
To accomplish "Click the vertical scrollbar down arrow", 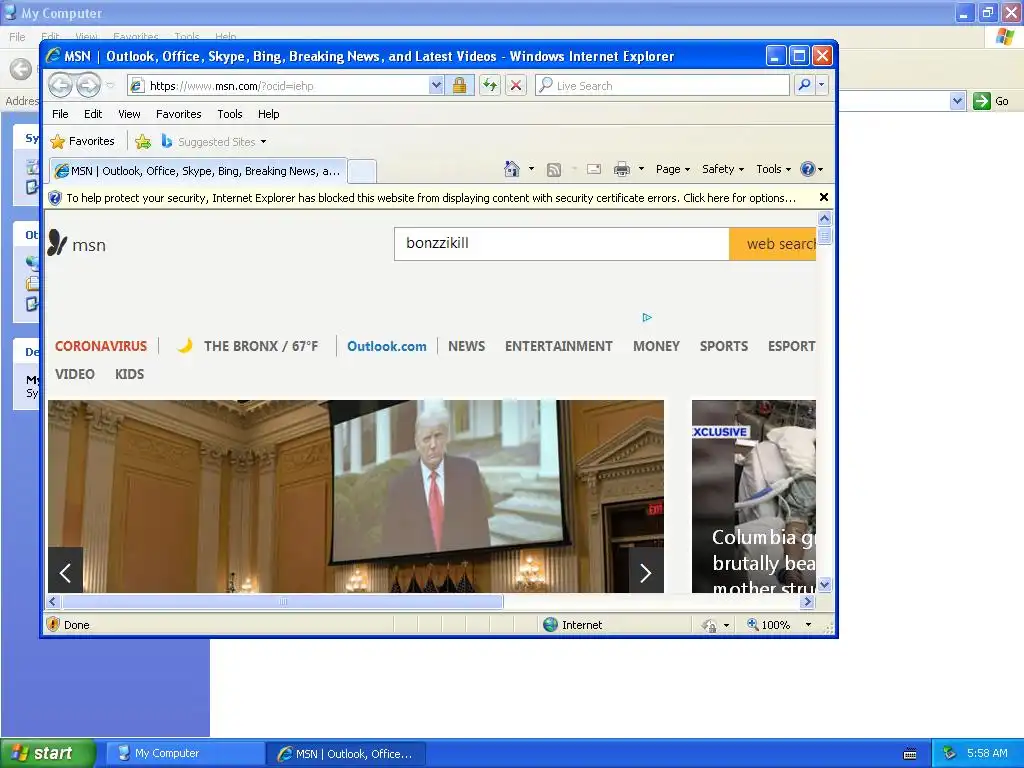I will (824, 584).
